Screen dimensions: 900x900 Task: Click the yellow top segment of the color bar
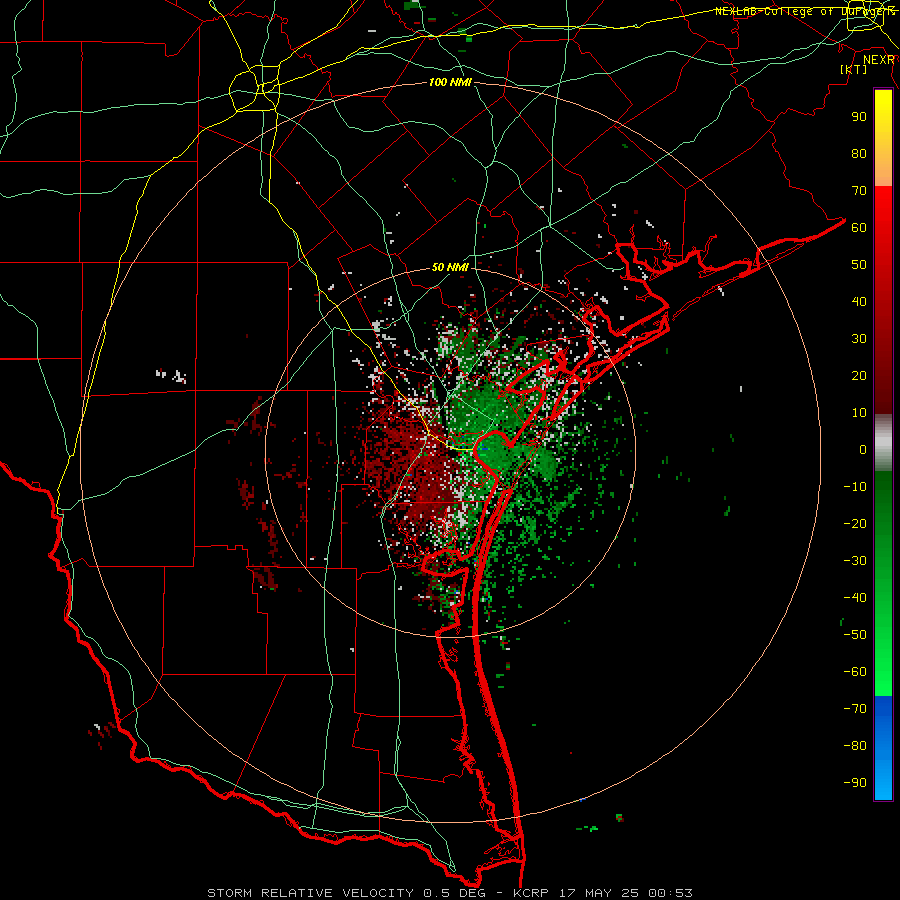pyautogui.click(x=883, y=138)
